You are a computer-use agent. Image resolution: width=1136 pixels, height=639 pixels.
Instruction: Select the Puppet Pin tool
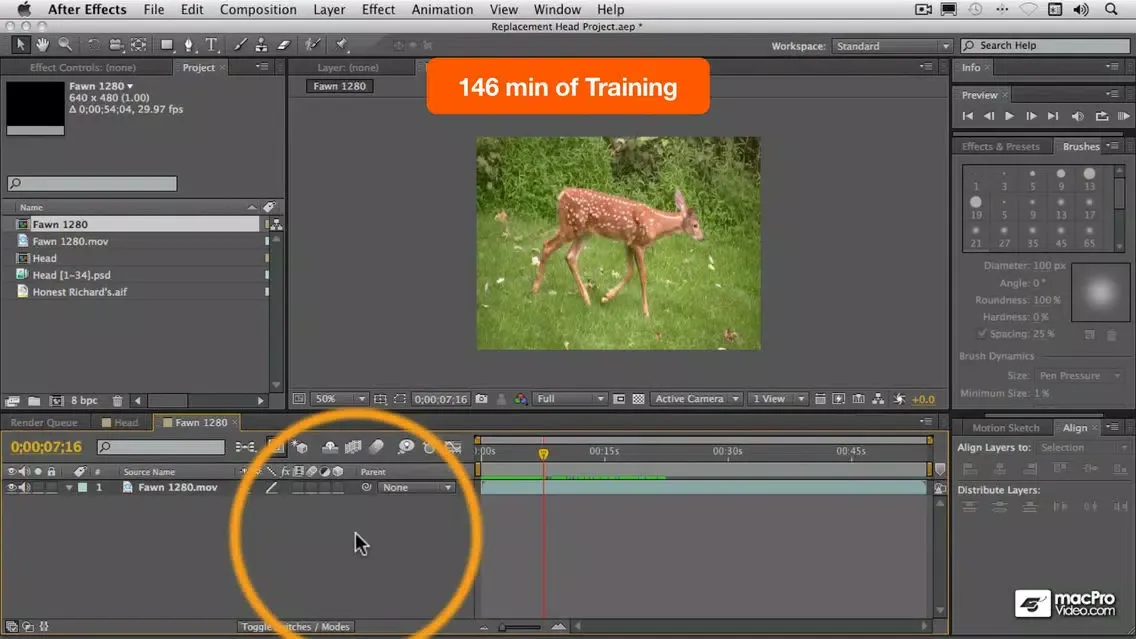coord(341,45)
